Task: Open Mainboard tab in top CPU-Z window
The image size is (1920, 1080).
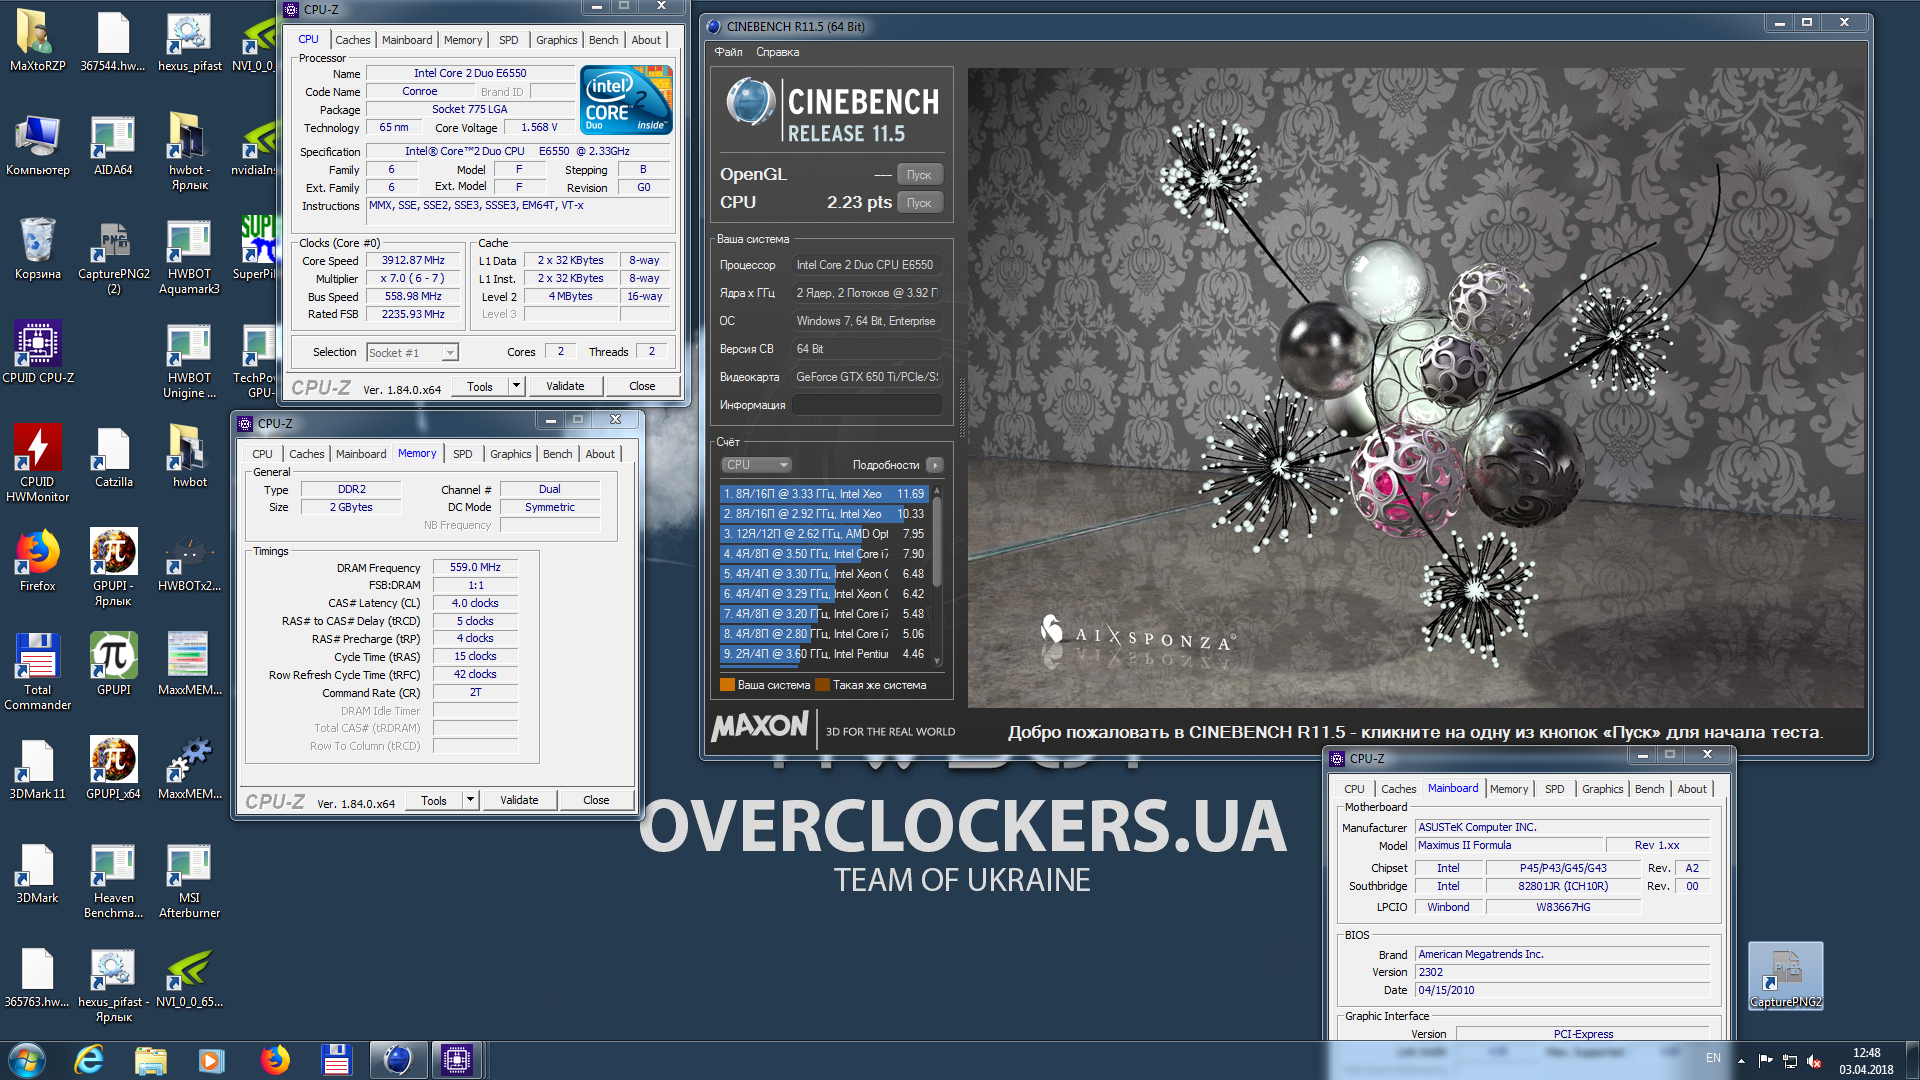Action: (407, 40)
